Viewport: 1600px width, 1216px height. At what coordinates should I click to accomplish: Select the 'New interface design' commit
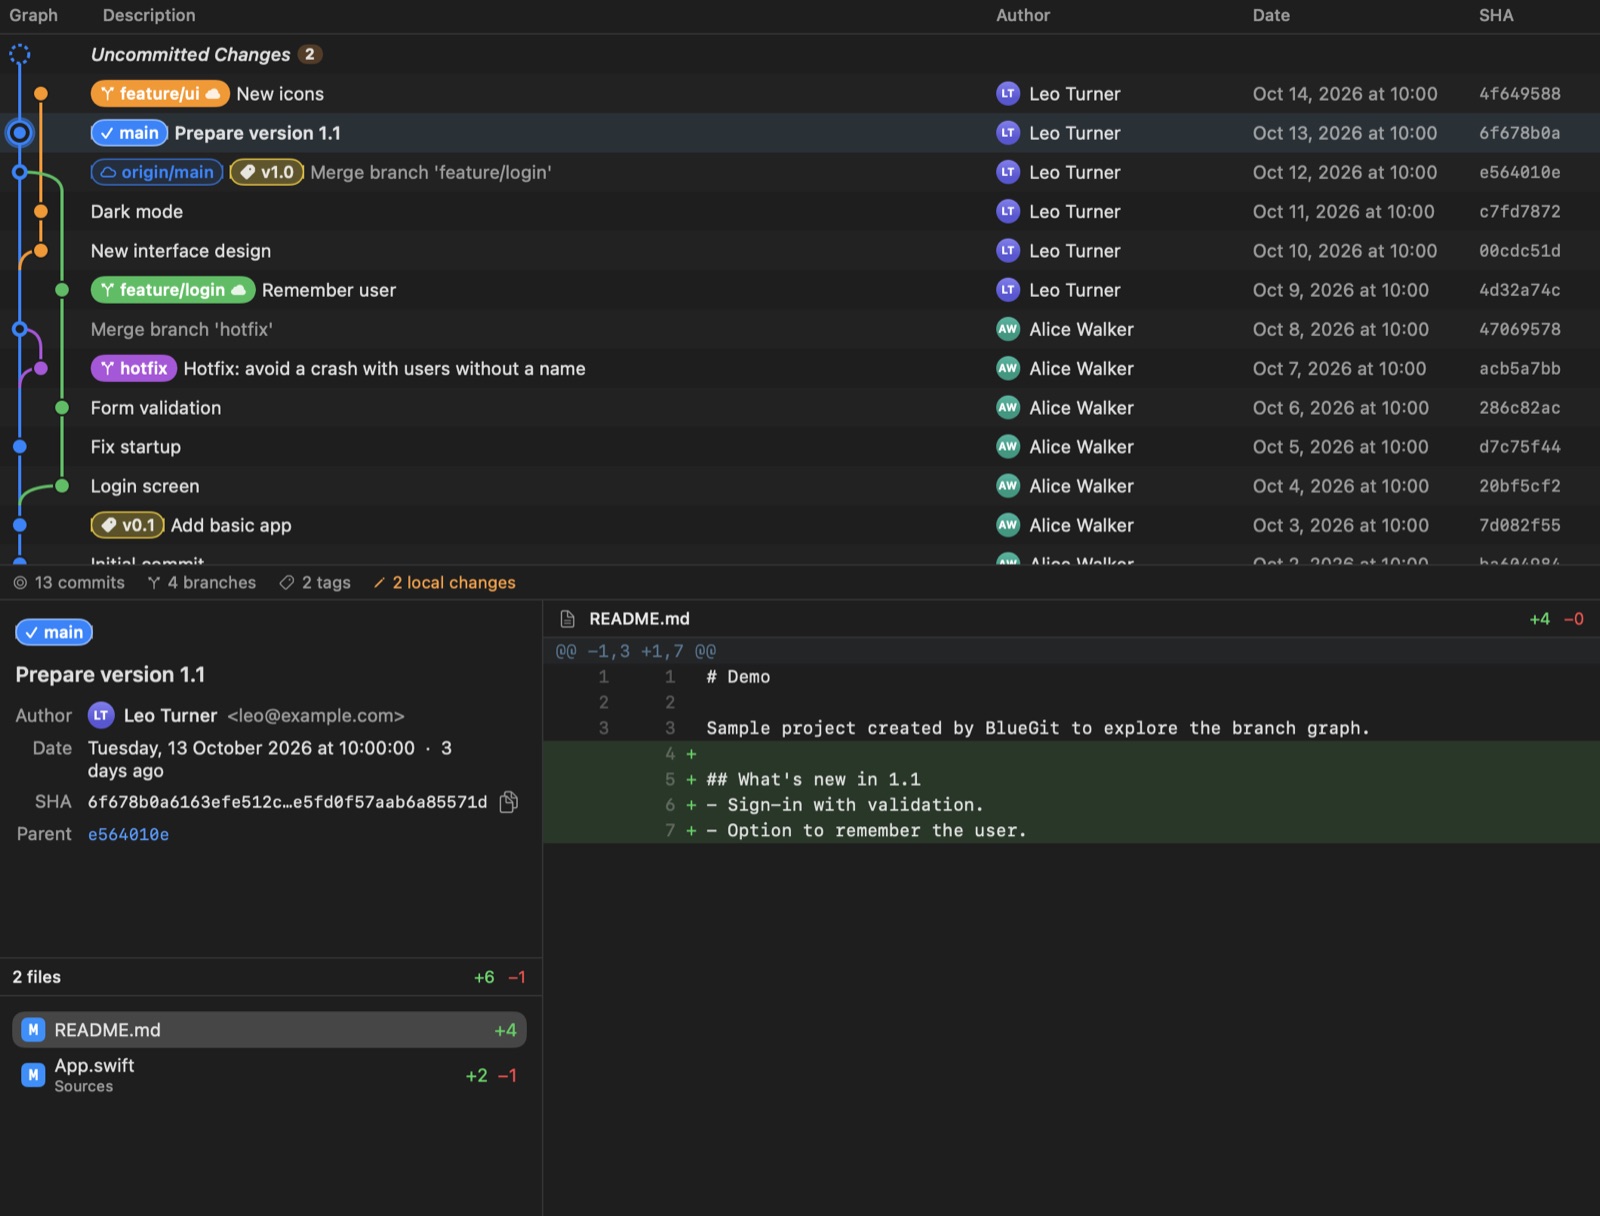click(800, 251)
